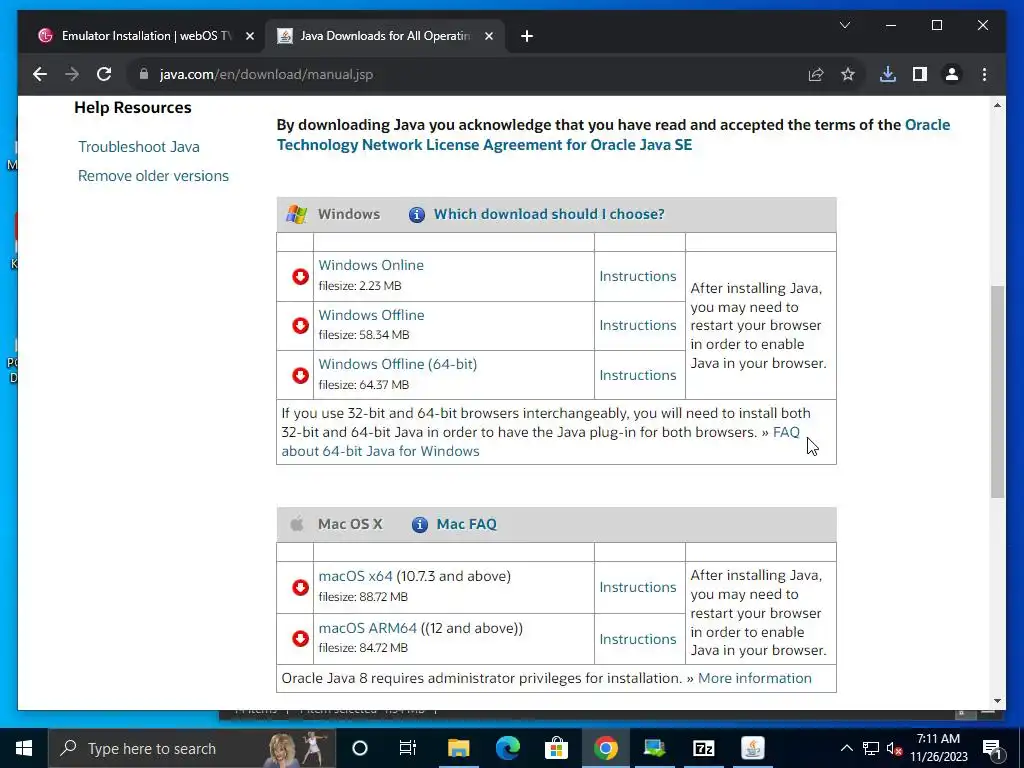1024x768 pixels.
Task: Click the Windows Offline download link
Action: pos(371,315)
